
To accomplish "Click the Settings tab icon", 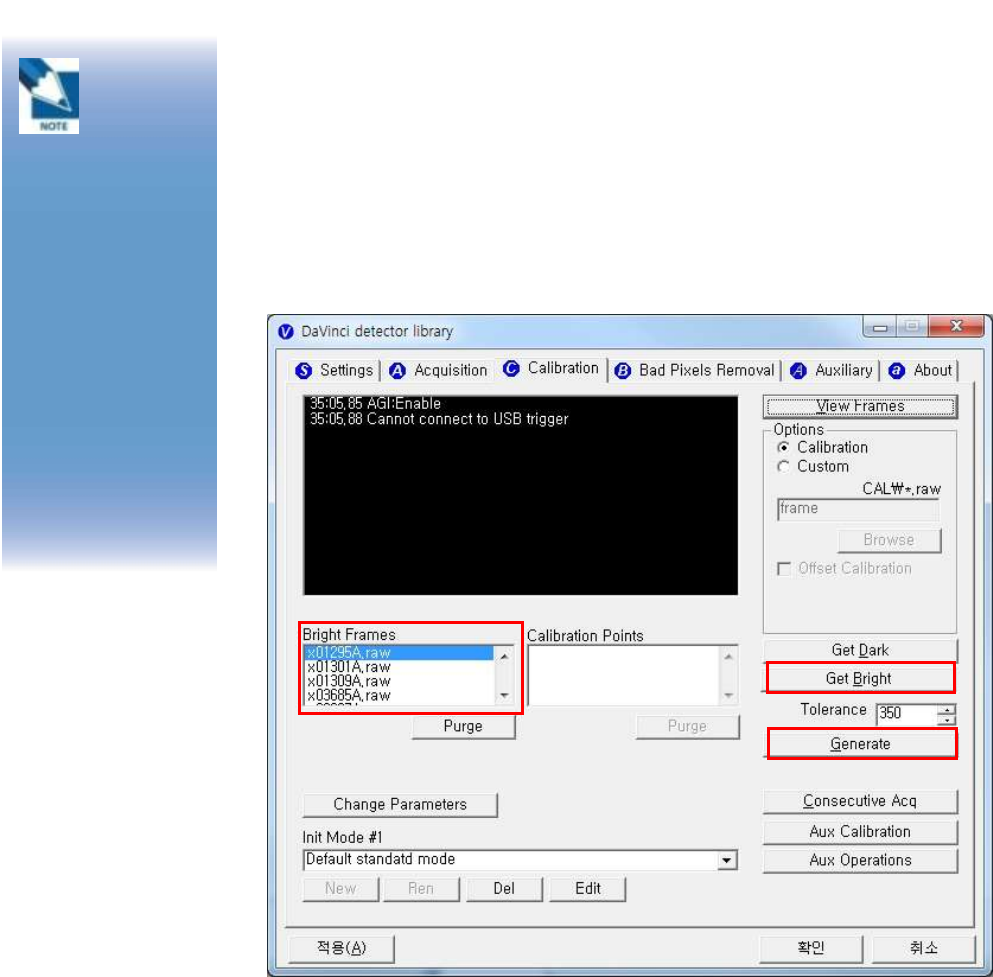I will point(304,370).
